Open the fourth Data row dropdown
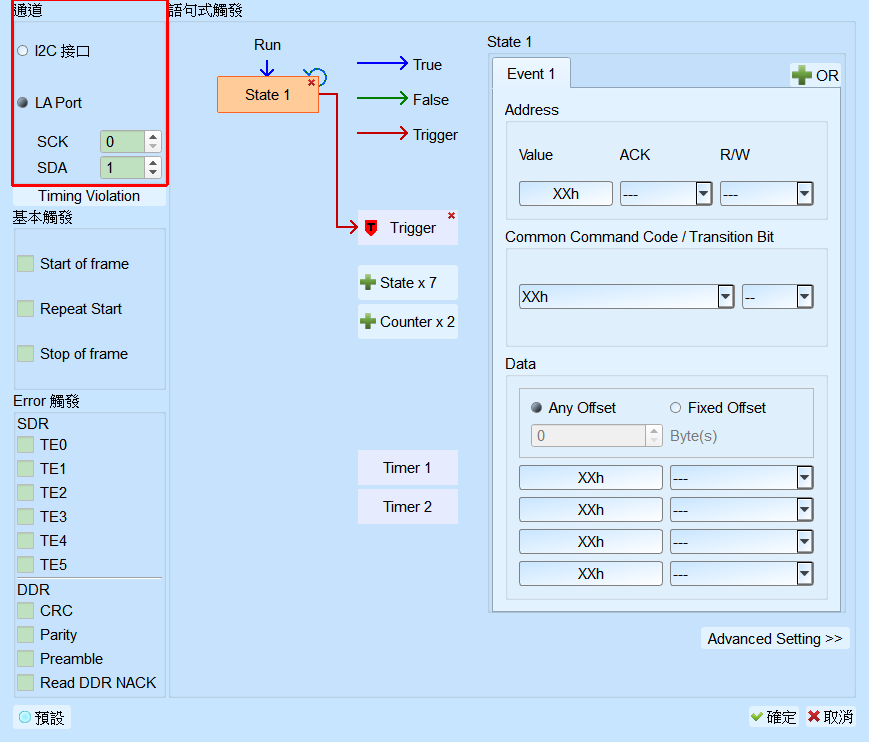The width and height of the screenshot is (869, 742). 742,574
